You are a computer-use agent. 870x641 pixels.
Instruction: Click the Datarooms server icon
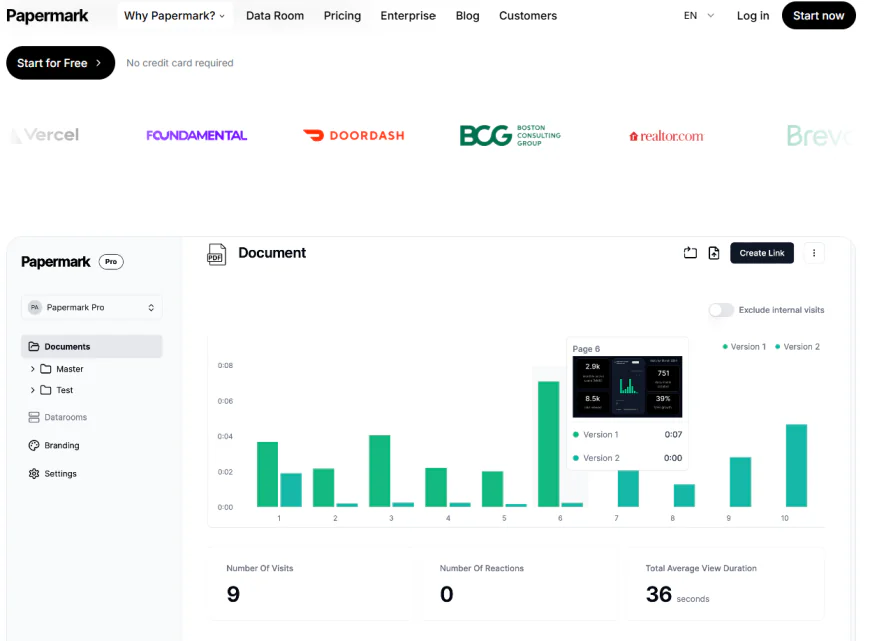tap(34, 417)
